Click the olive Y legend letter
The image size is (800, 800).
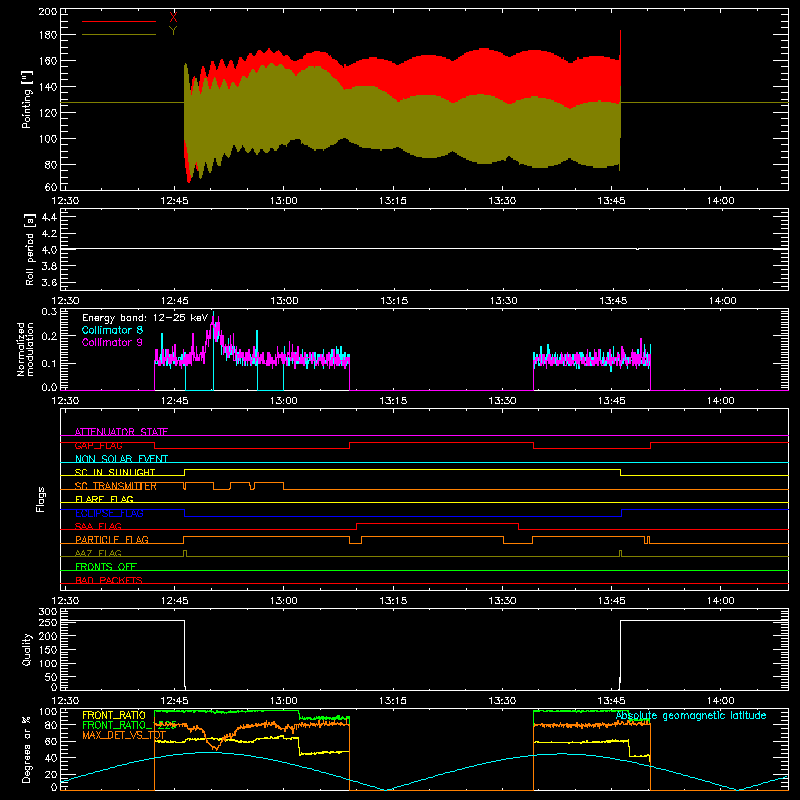pyautogui.click(x=173, y=31)
